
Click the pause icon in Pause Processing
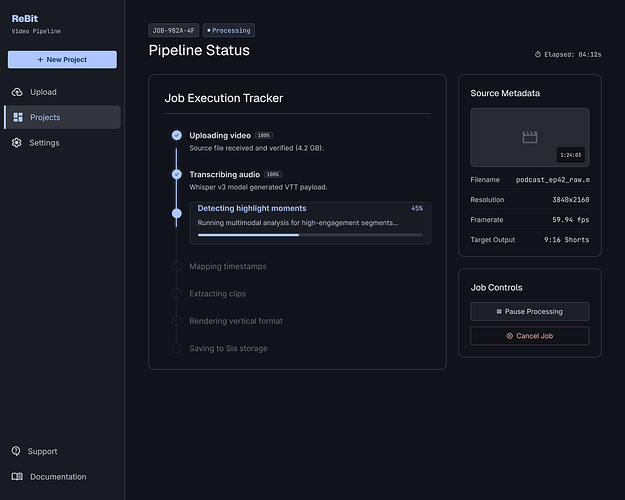pos(499,311)
